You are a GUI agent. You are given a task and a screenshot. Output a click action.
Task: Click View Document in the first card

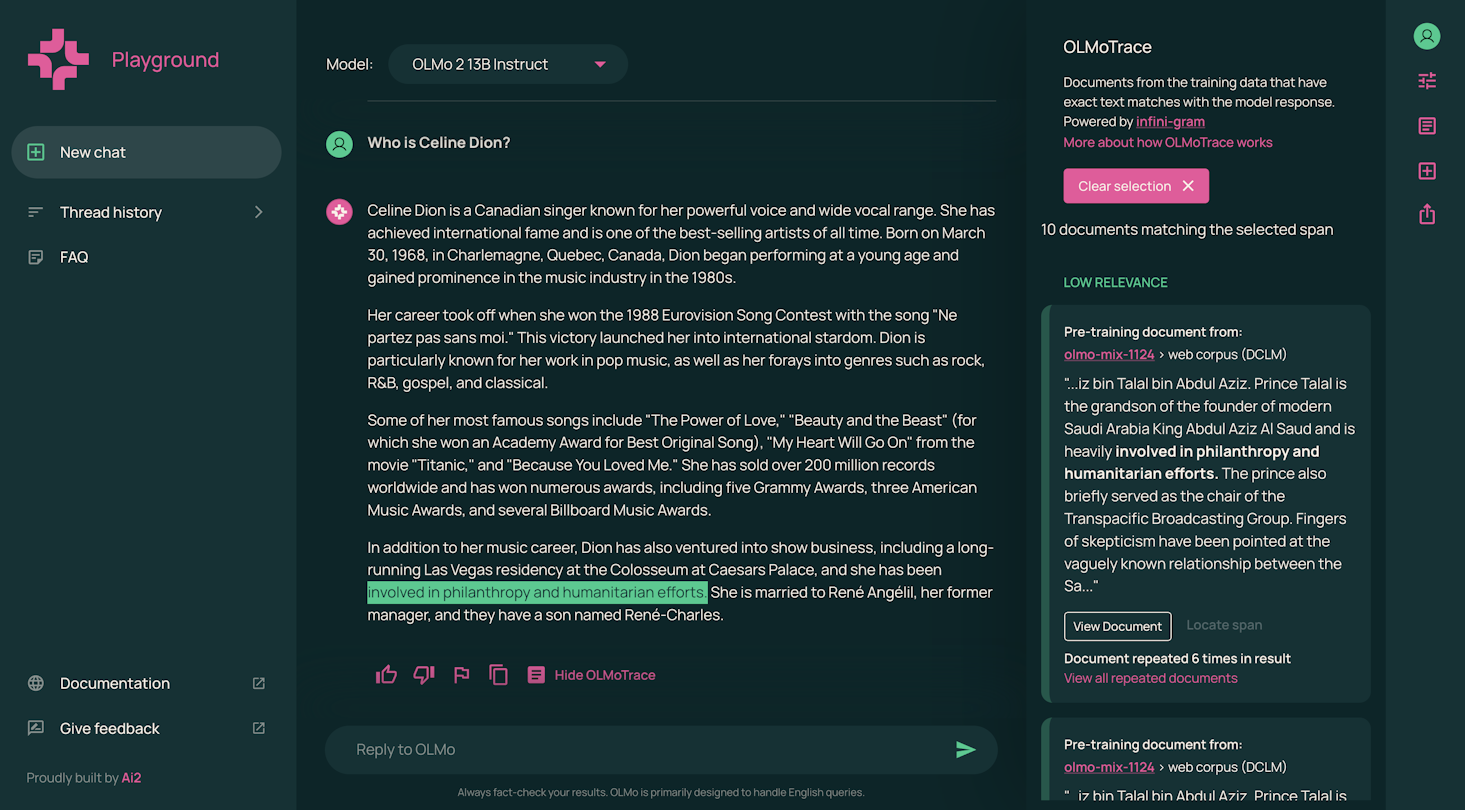tap(1117, 626)
